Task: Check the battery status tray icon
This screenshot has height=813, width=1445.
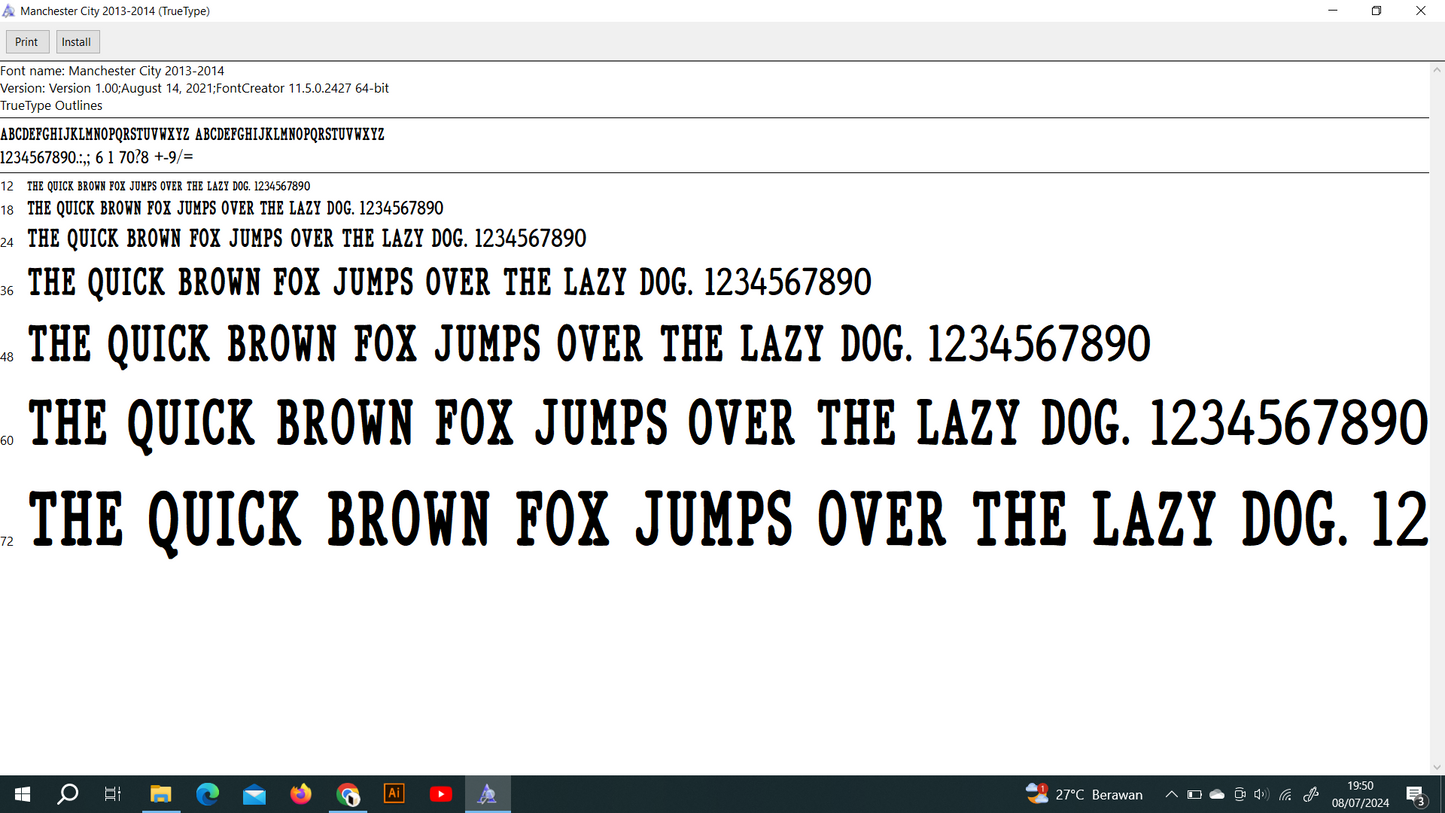Action: click(1194, 795)
